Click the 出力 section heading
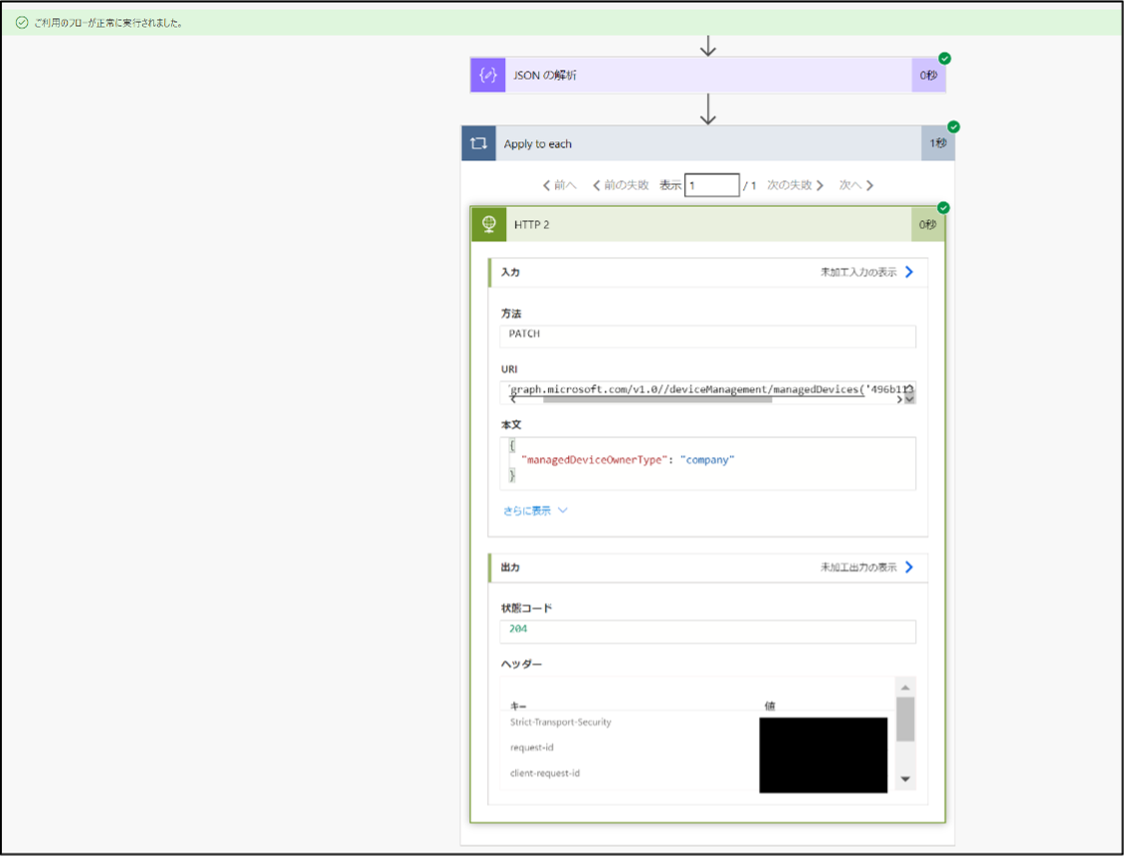The width and height of the screenshot is (1124, 856). [x=510, y=567]
